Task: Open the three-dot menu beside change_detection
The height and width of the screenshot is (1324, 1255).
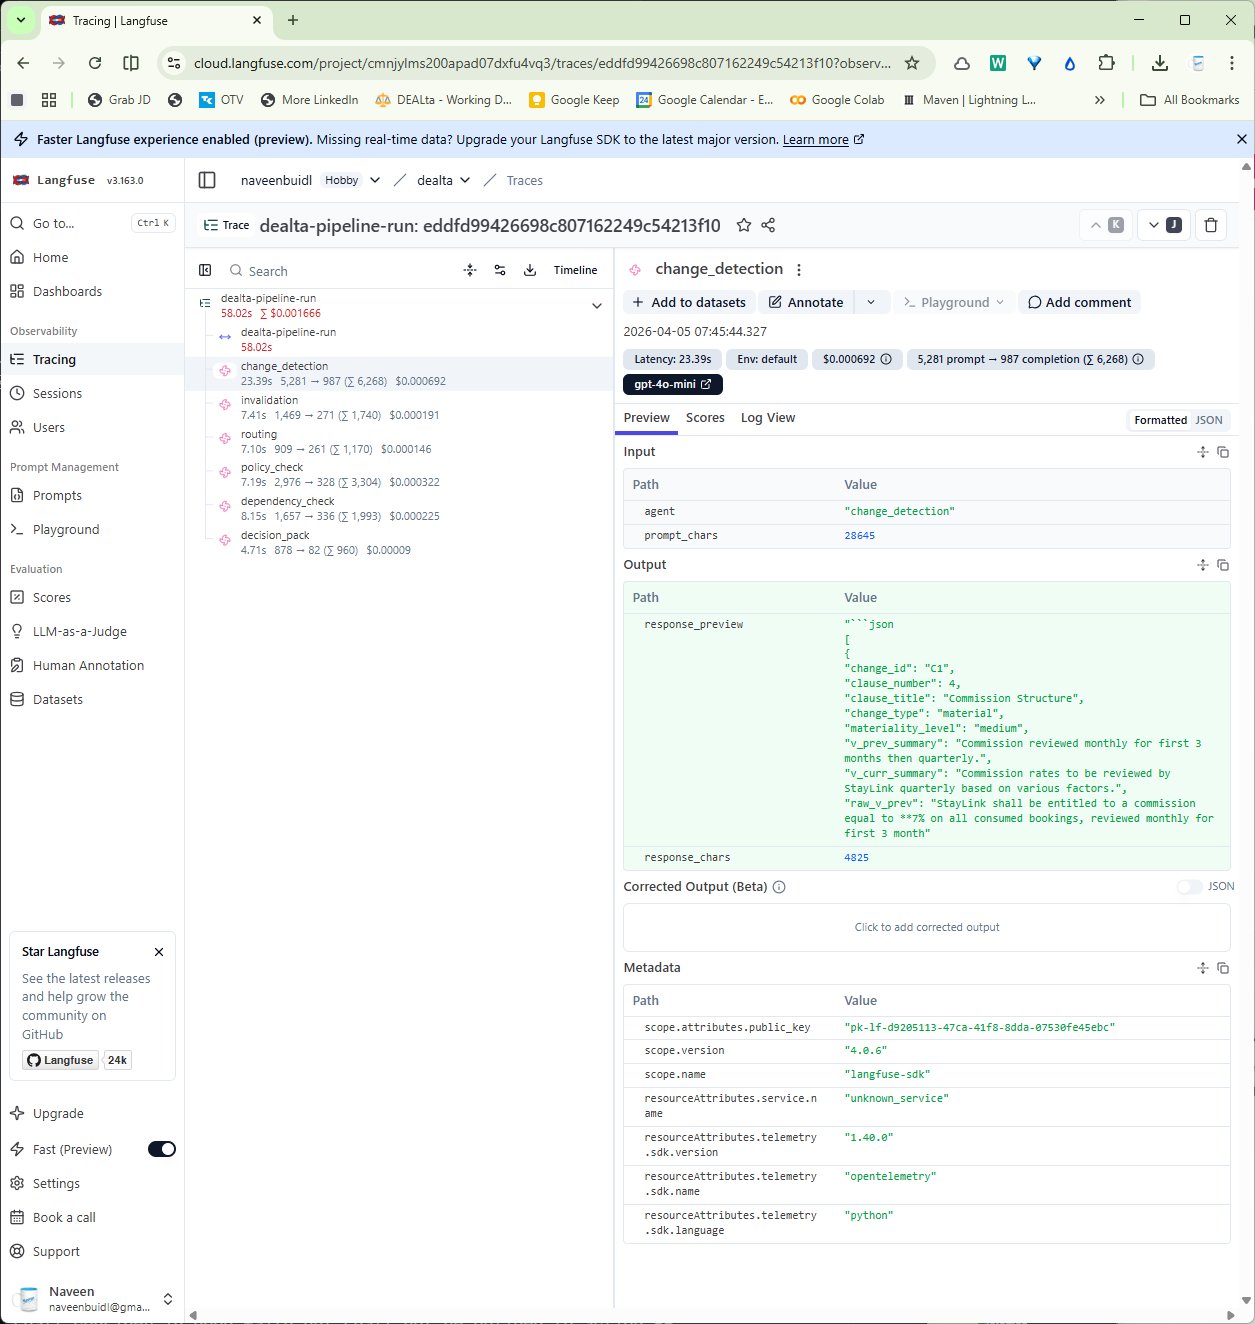Action: click(x=798, y=270)
